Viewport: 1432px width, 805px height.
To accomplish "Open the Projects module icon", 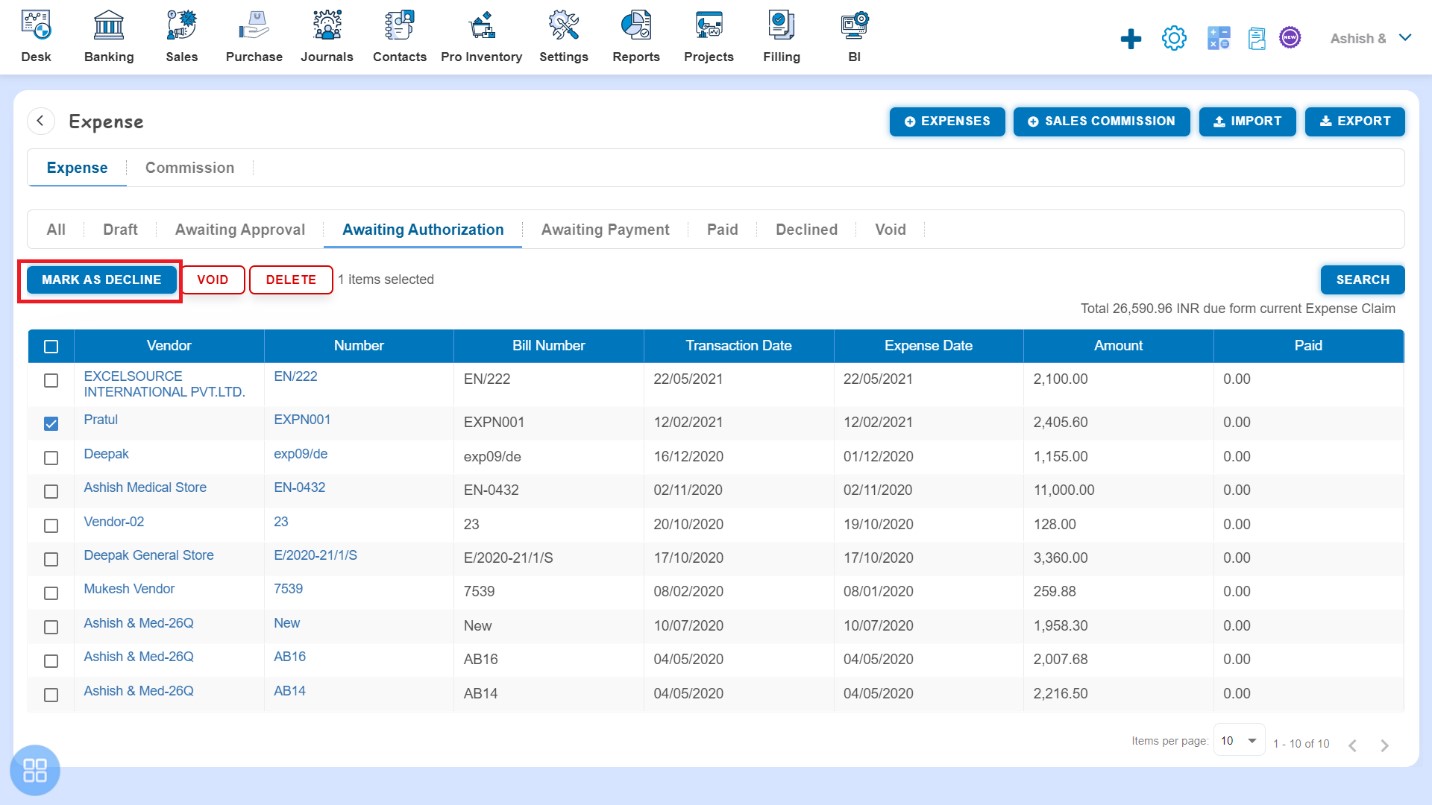I will (x=709, y=24).
